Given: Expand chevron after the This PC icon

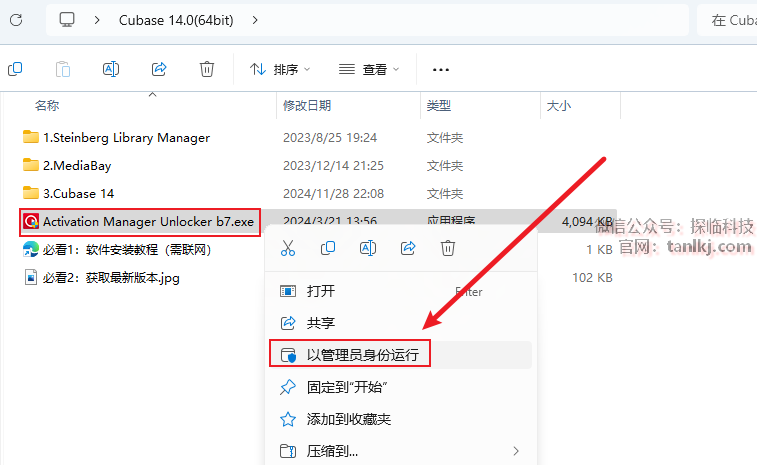Looking at the screenshot, I should coord(97,20).
